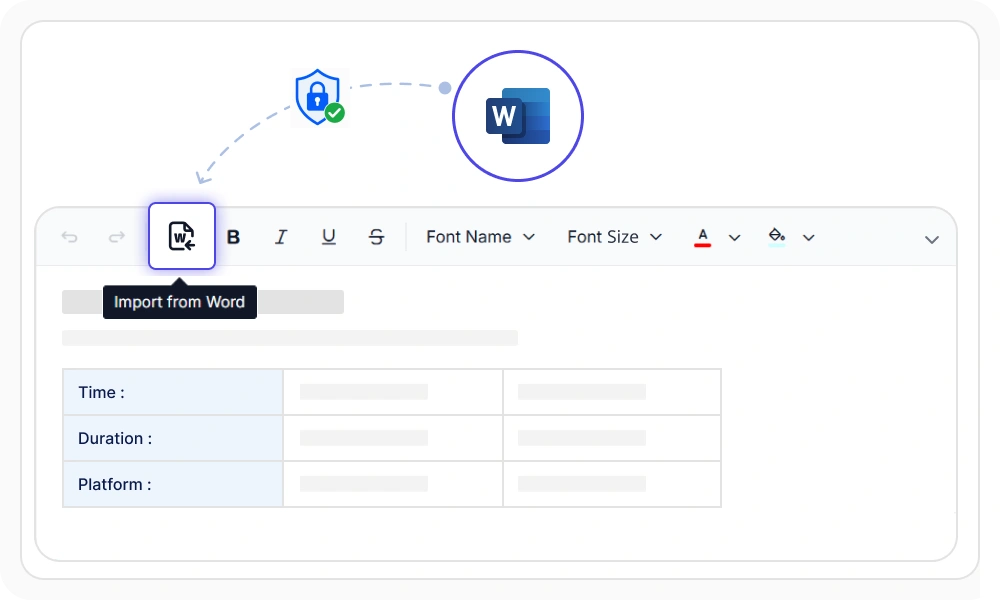Apply the red font color
Screen dimensions: 1000x600
(x=702, y=237)
